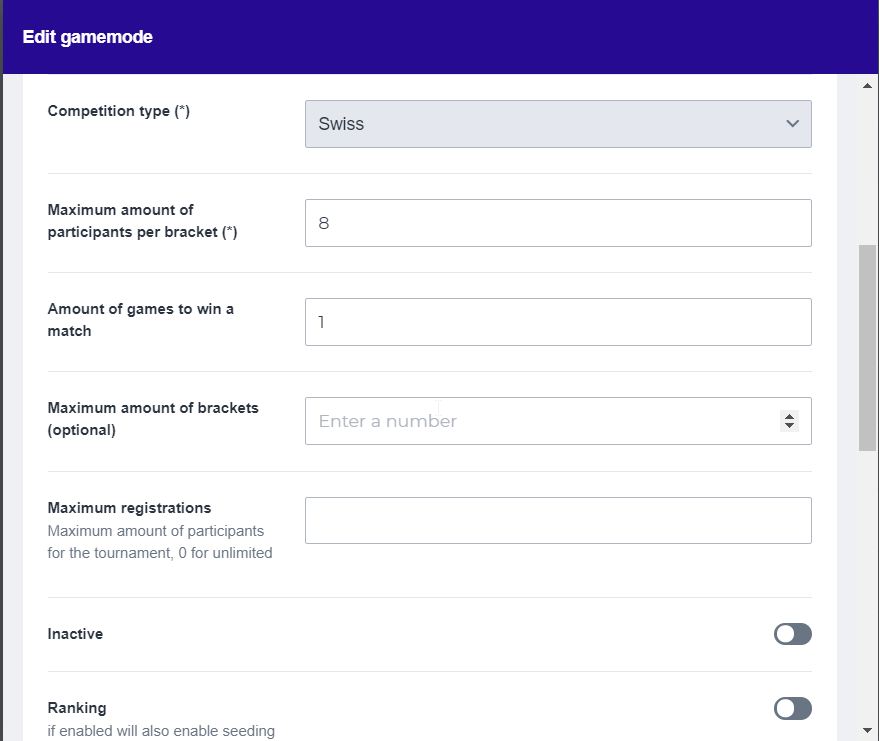This screenshot has height=741, width=879.
Task: Click the Maximum registrations label
Action: pos(129,508)
